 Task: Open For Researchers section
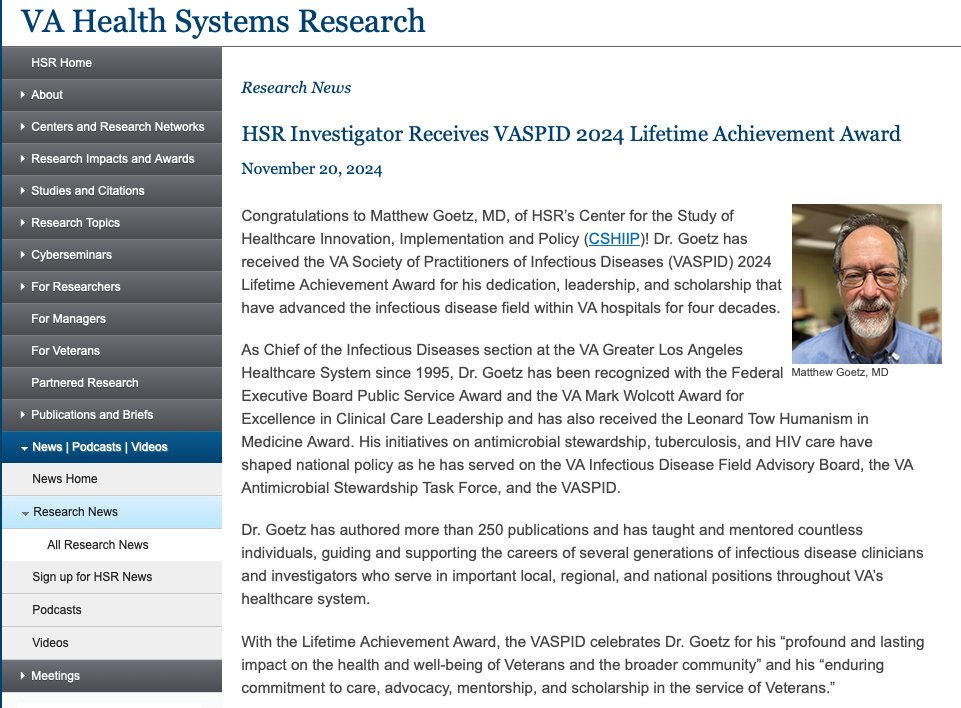75,286
